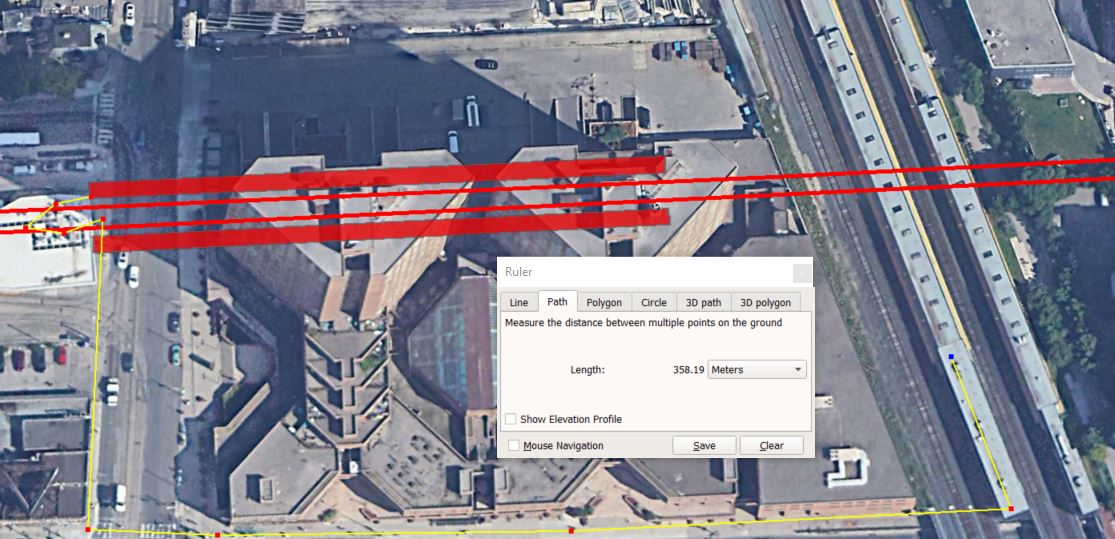Select the 358.19 length value
The width and height of the screenshot is (1115, 539).
[688, 370]
